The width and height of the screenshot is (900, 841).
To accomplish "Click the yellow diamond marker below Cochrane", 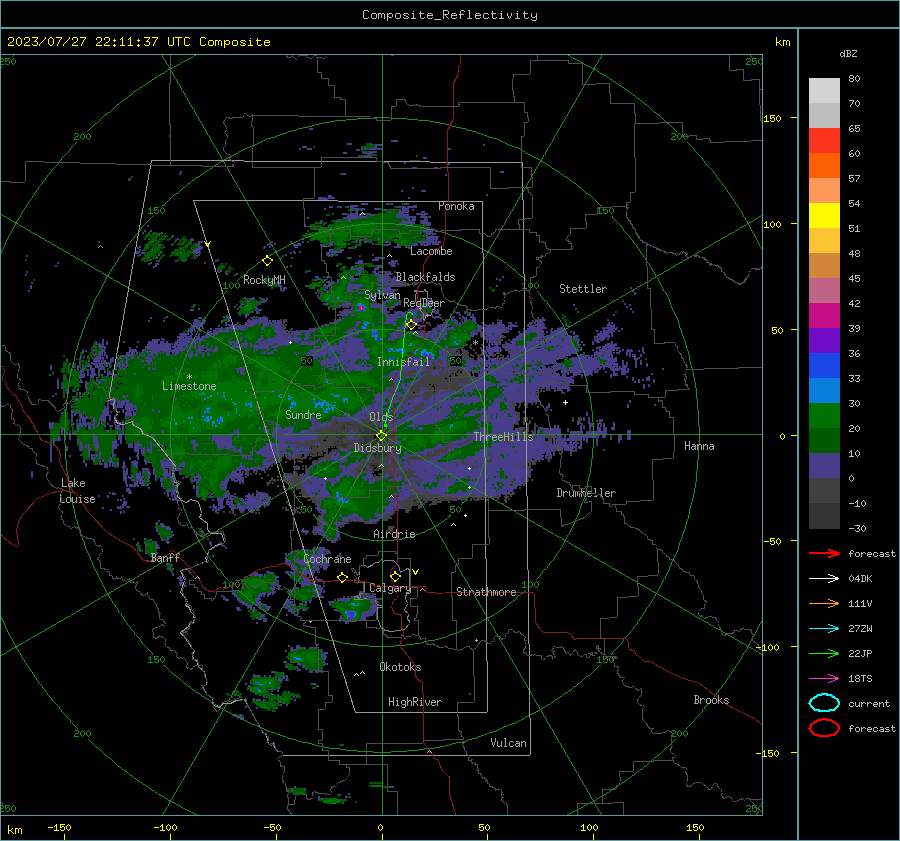I will (x=342, y=577).
